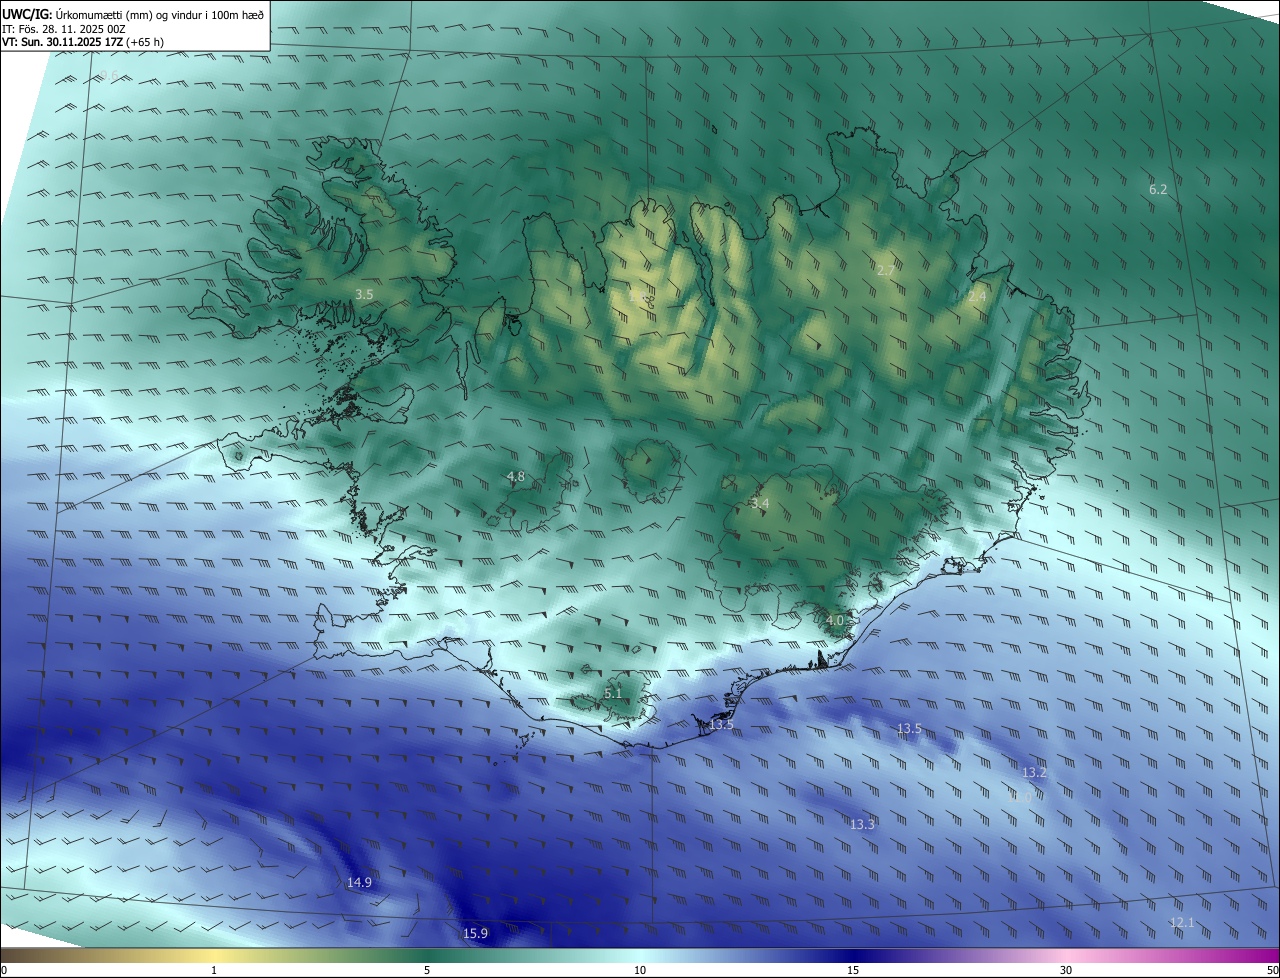Click the 50 label on the color scale
Screen dimensions: 1280x978
click(1272, 970)
